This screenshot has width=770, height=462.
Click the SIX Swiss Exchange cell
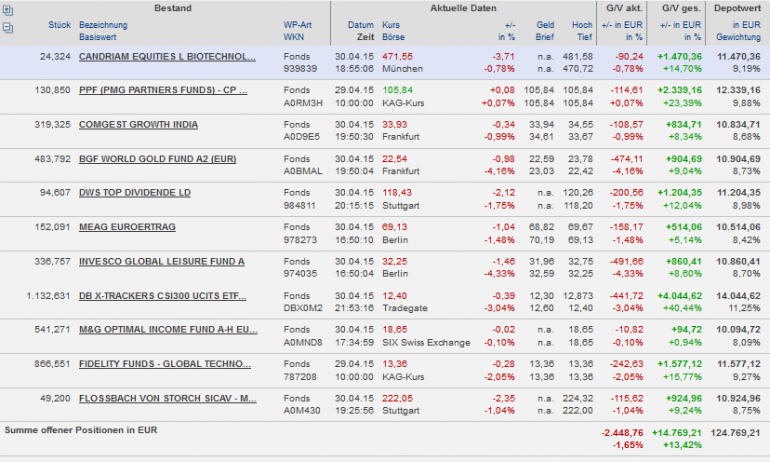click(x=426, y=342)
